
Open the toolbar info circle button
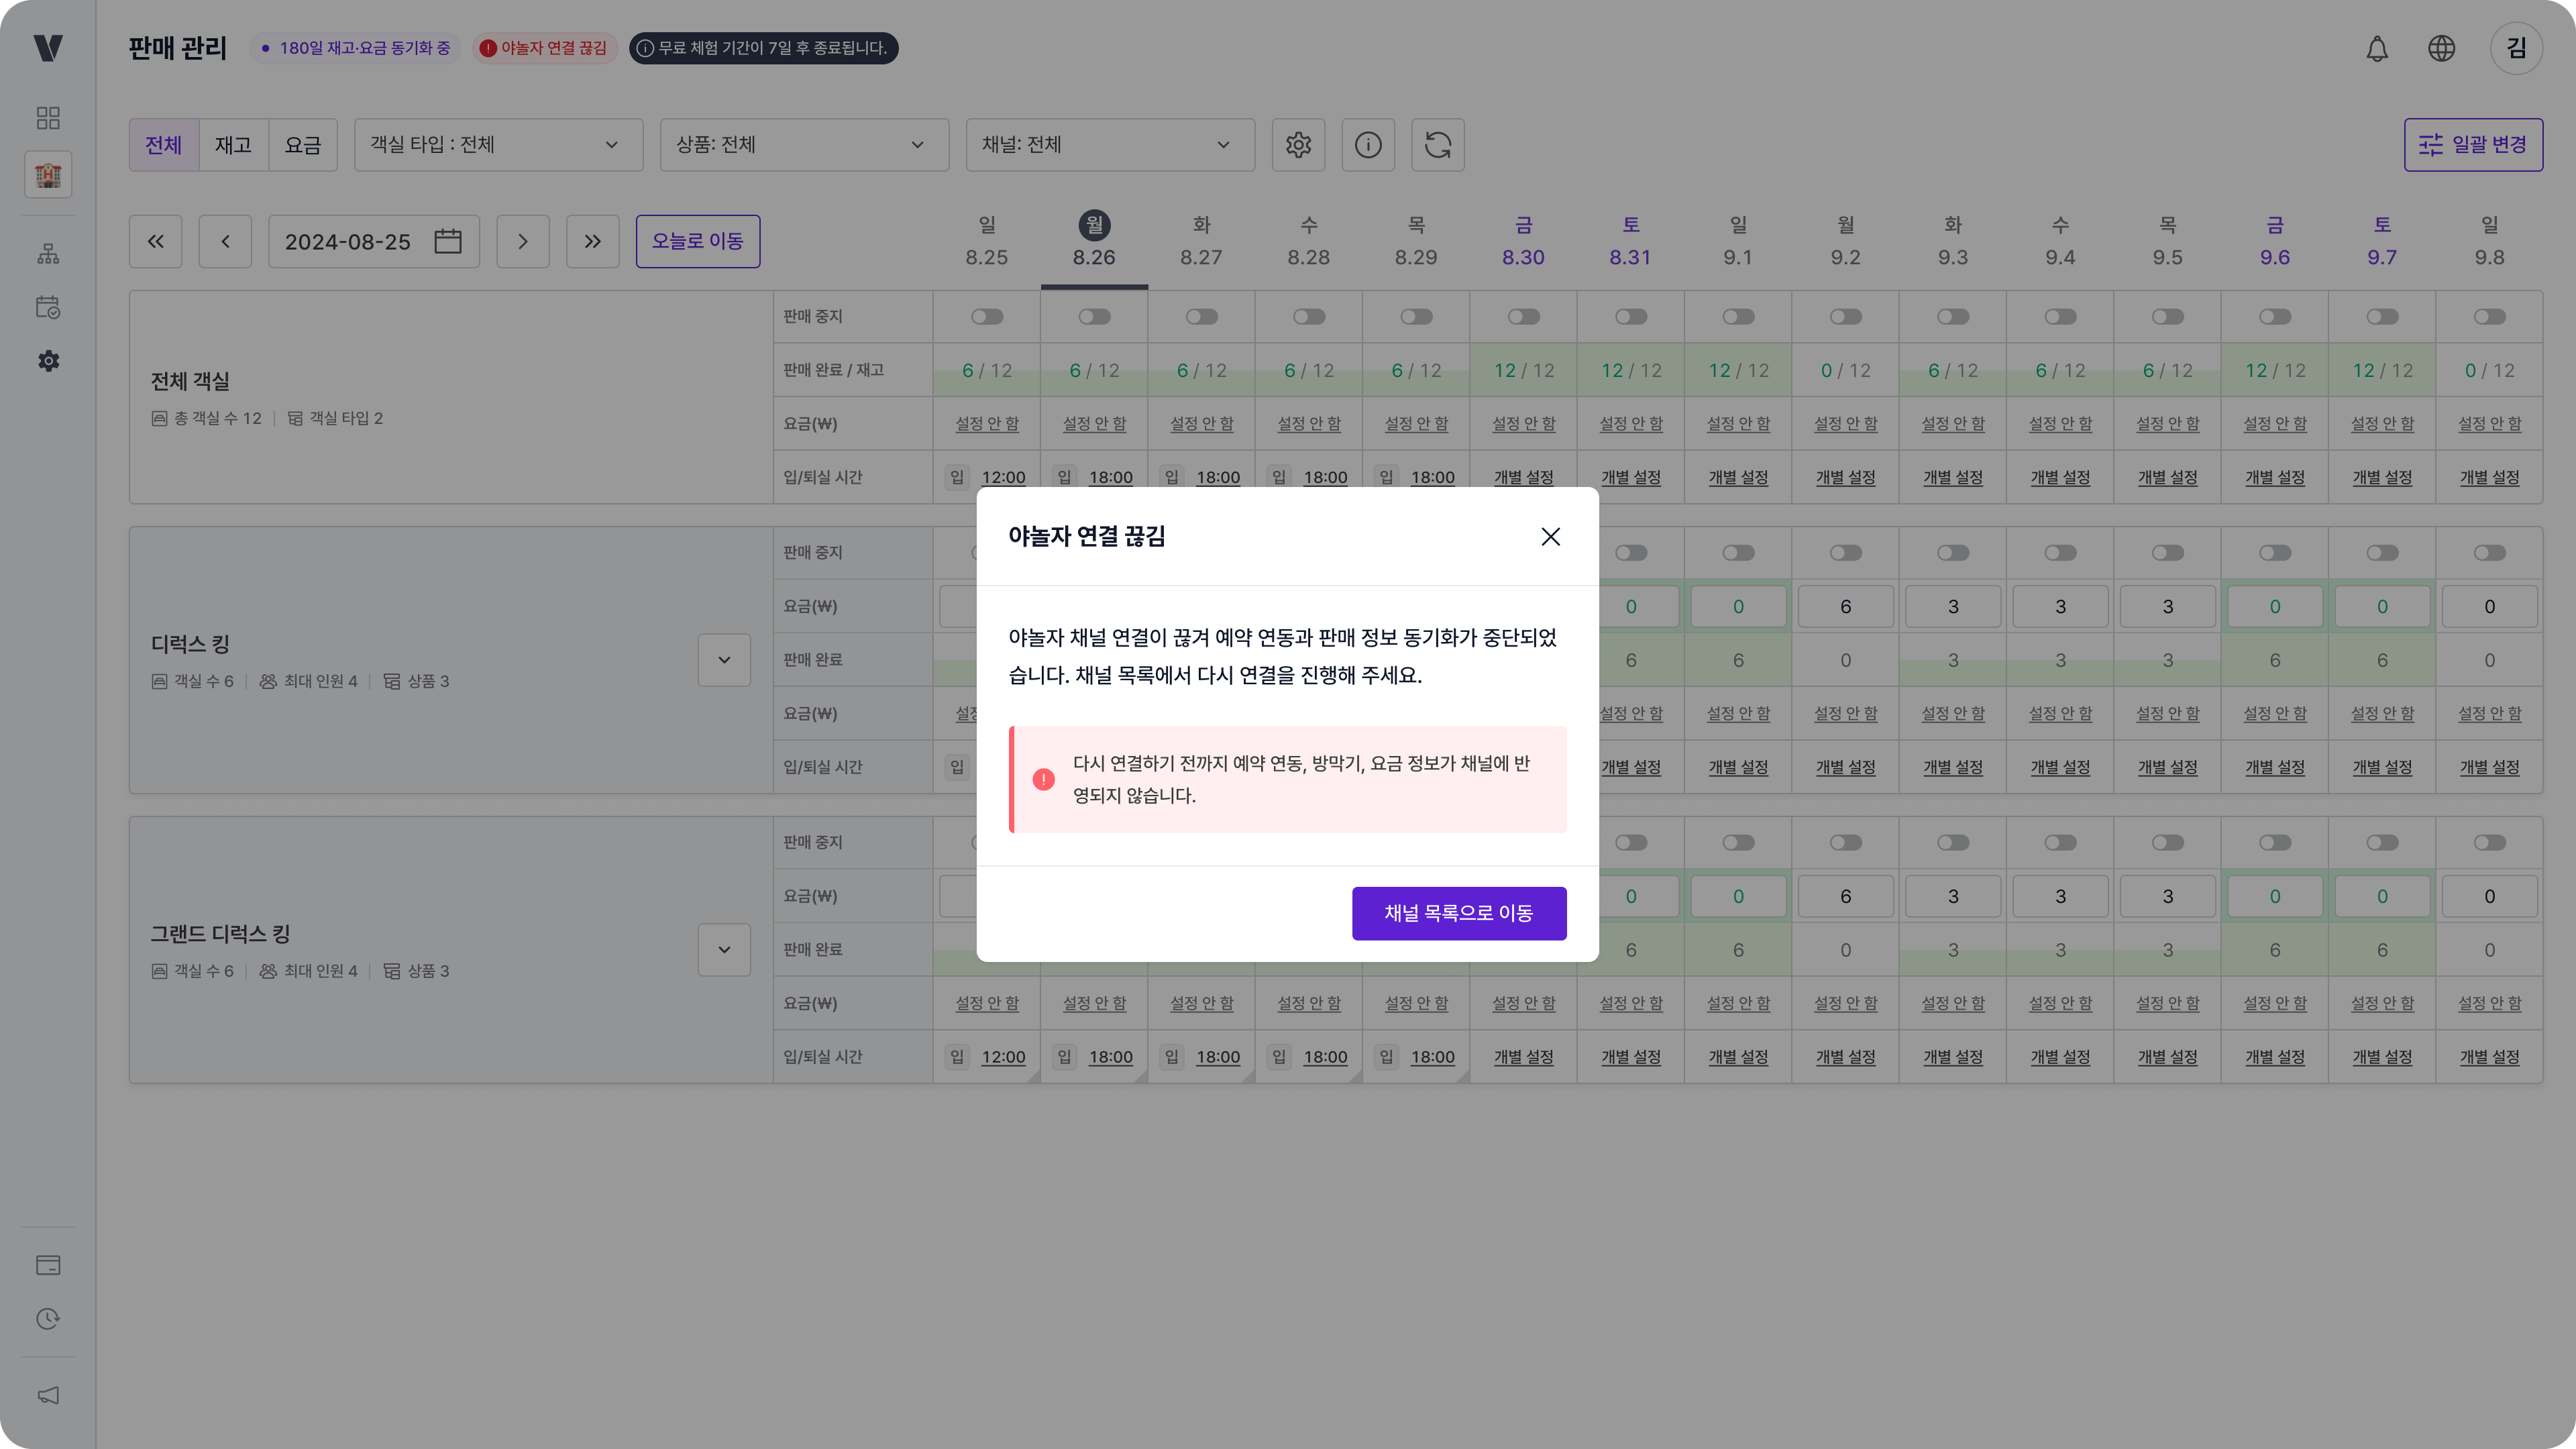(1368, 145)
